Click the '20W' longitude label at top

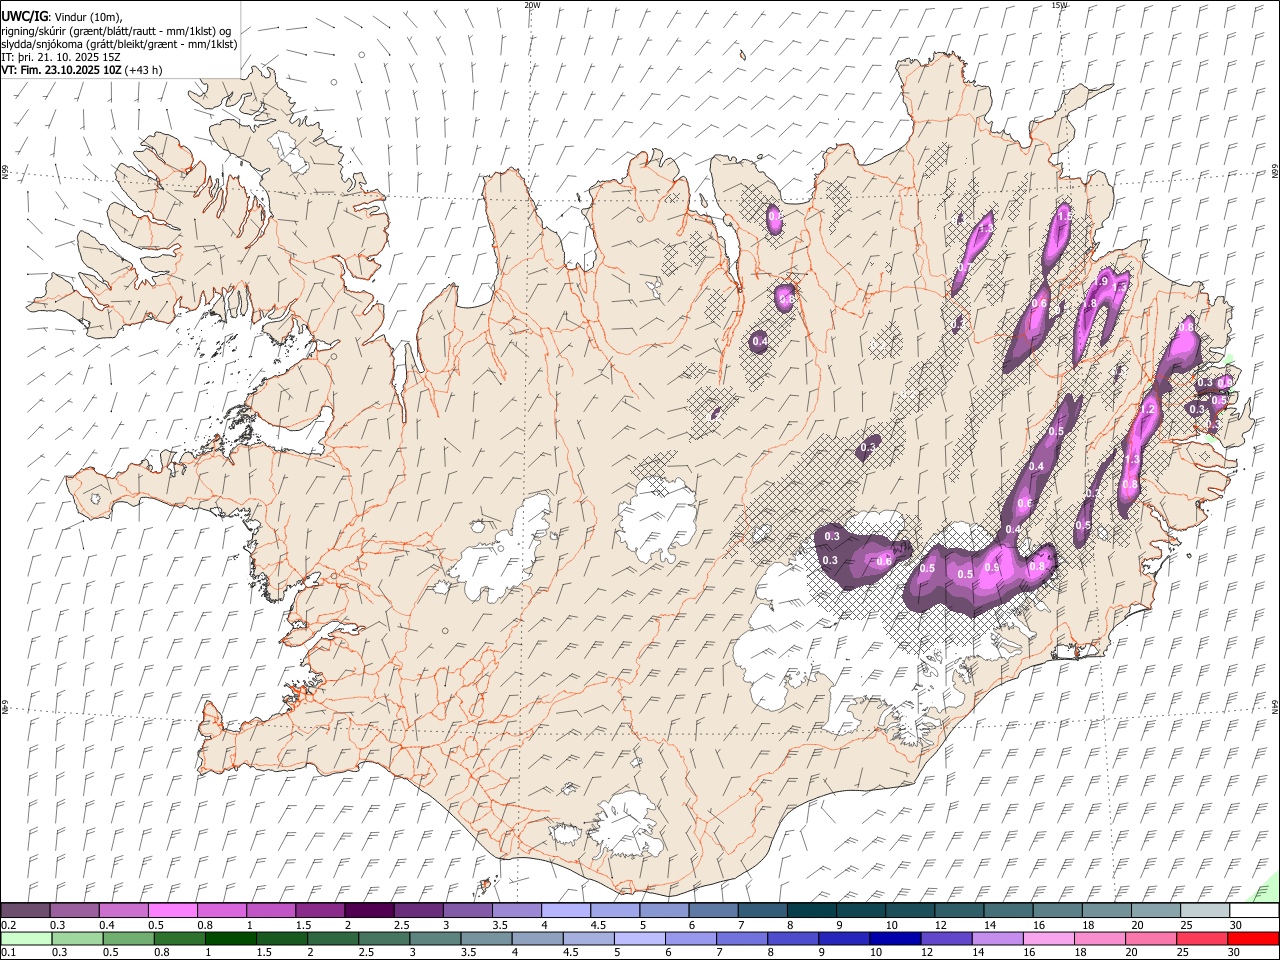(x=532, y=4)
